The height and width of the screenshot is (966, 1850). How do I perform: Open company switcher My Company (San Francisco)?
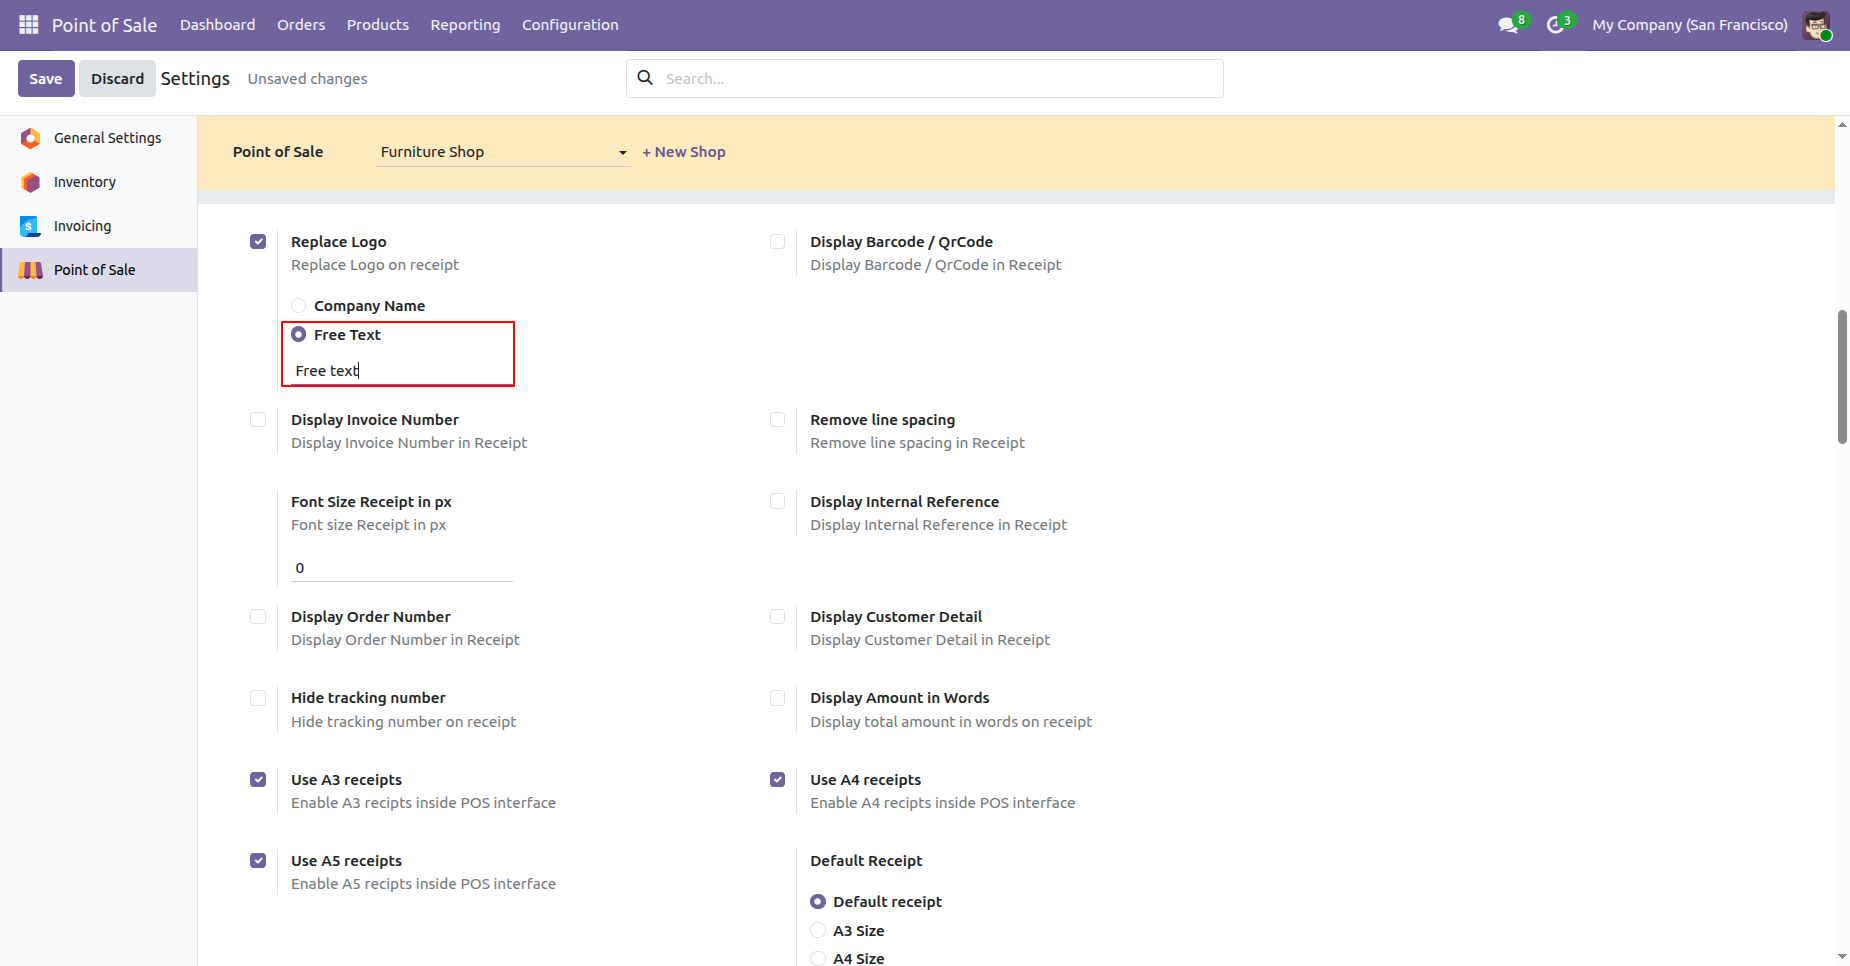point(1689,25)
